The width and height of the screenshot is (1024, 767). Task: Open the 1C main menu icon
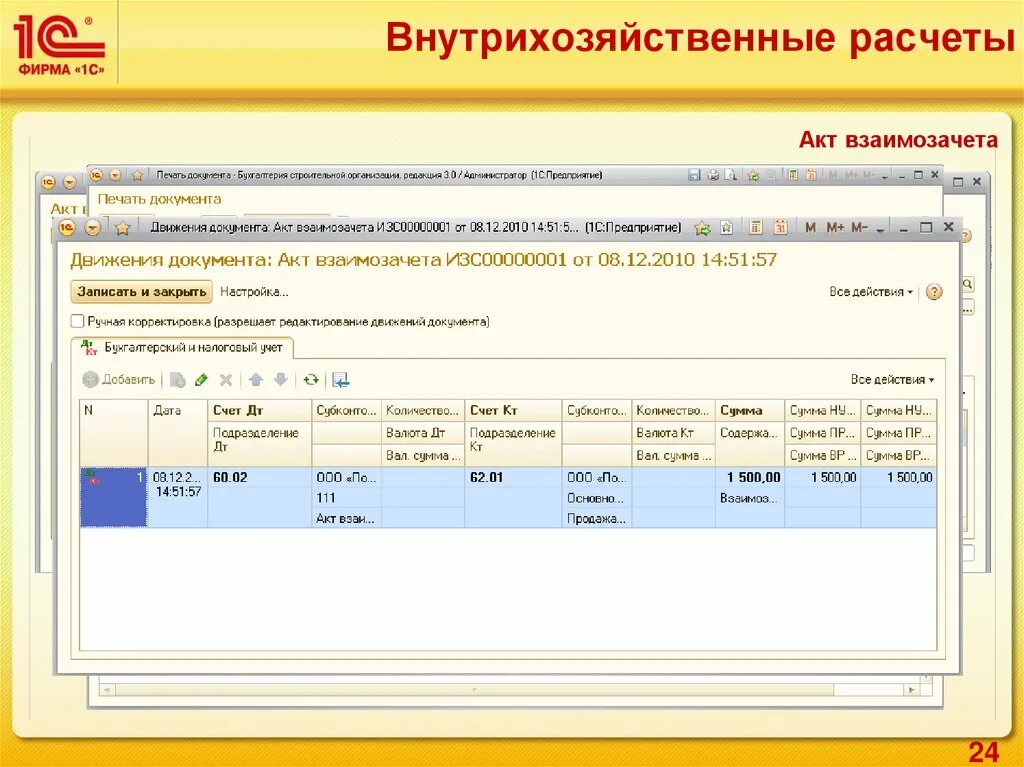coord(66,227)
